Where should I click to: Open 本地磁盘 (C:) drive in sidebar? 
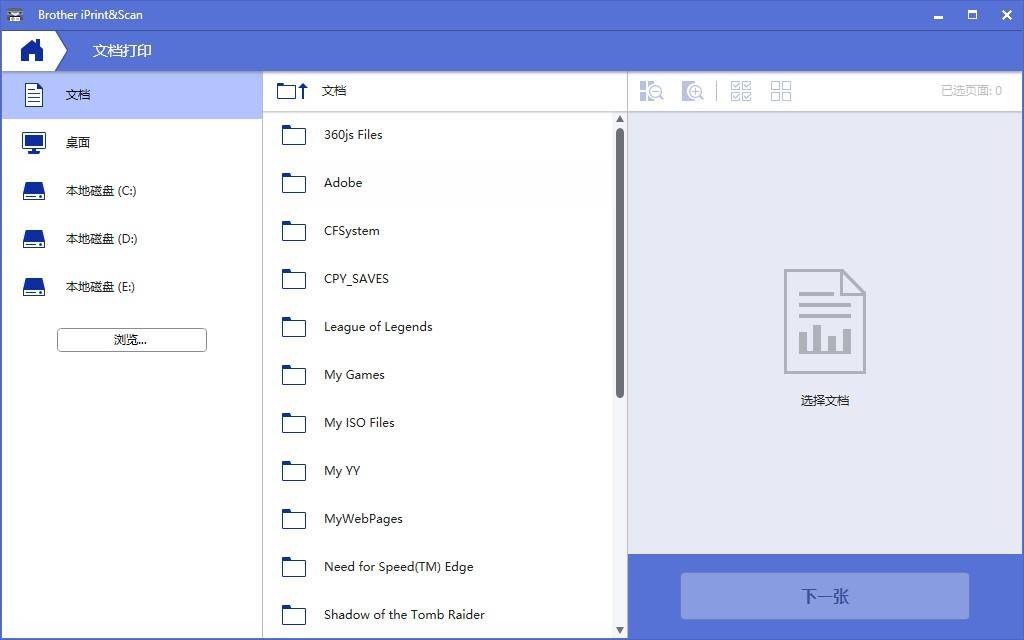100,190
